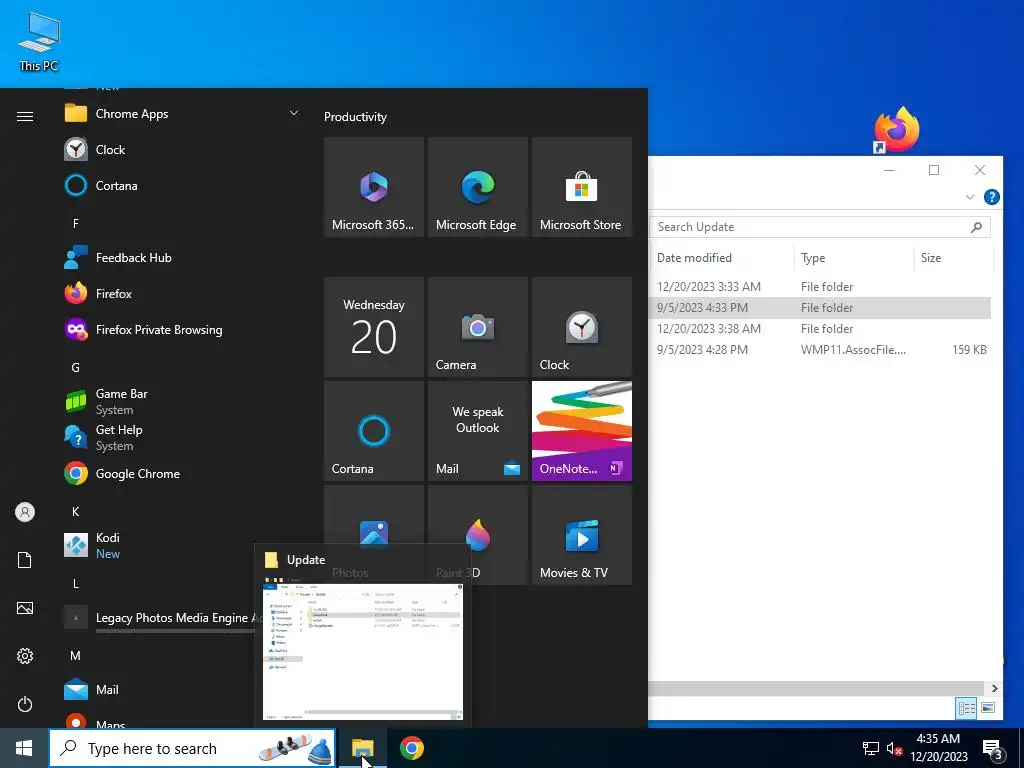Sort by the Type column header
1024x768 pixels.
pyautogui.click(x=813, y=258)
